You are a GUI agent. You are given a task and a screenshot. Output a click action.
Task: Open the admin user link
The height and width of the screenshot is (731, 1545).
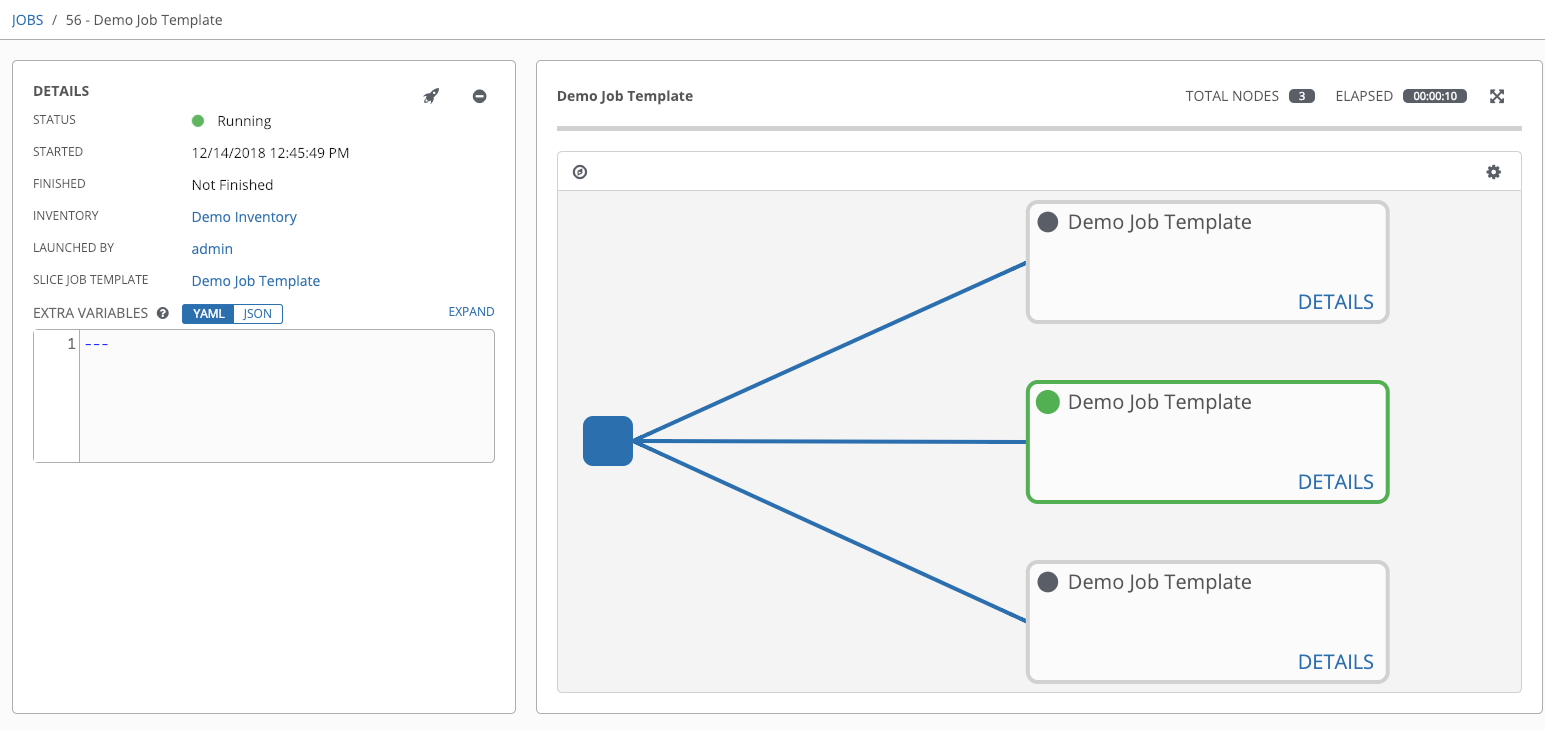point(212,249)
